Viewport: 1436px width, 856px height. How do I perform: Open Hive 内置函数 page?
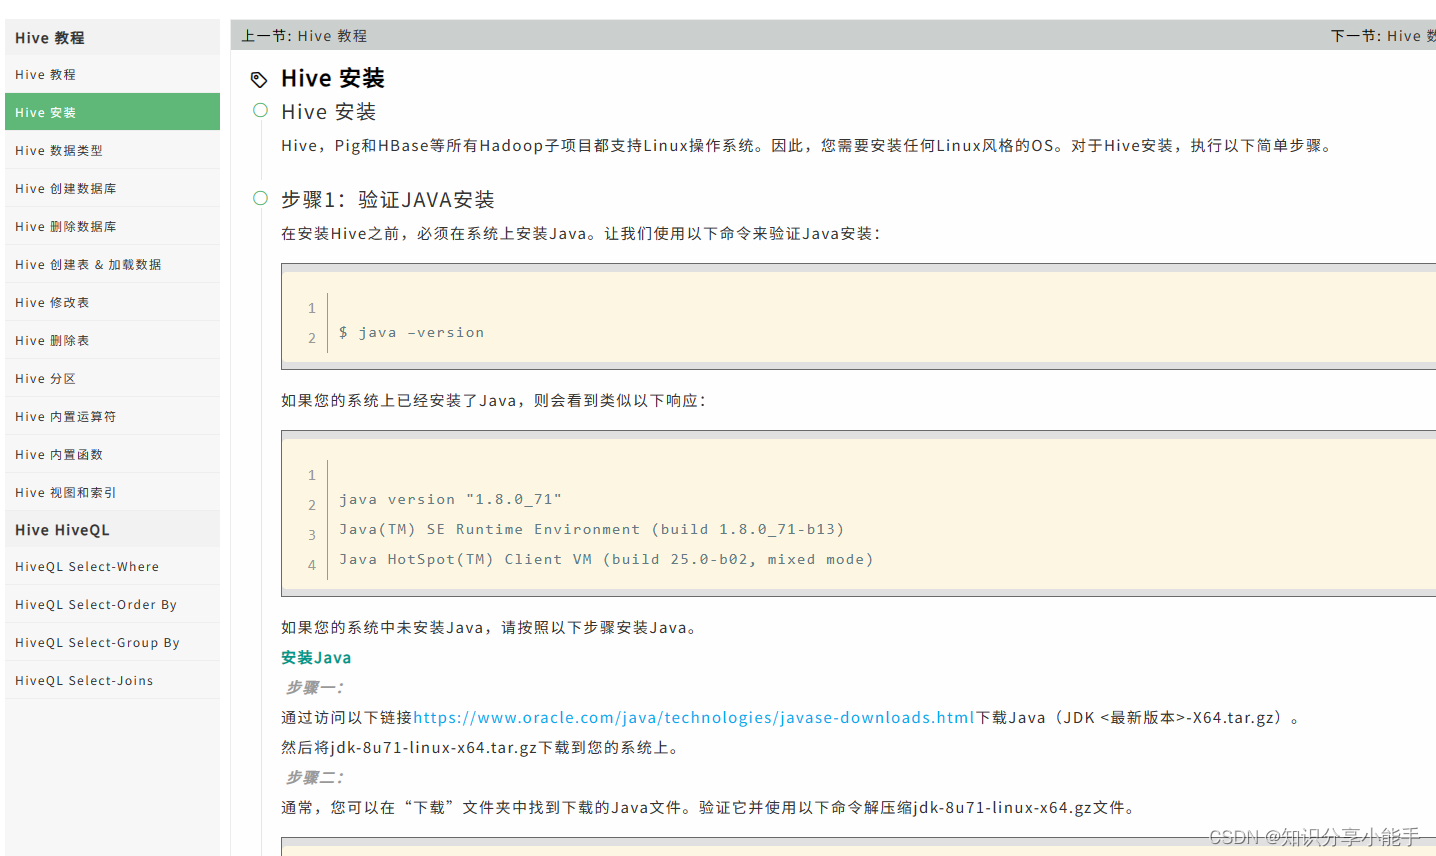click(112, 454)
